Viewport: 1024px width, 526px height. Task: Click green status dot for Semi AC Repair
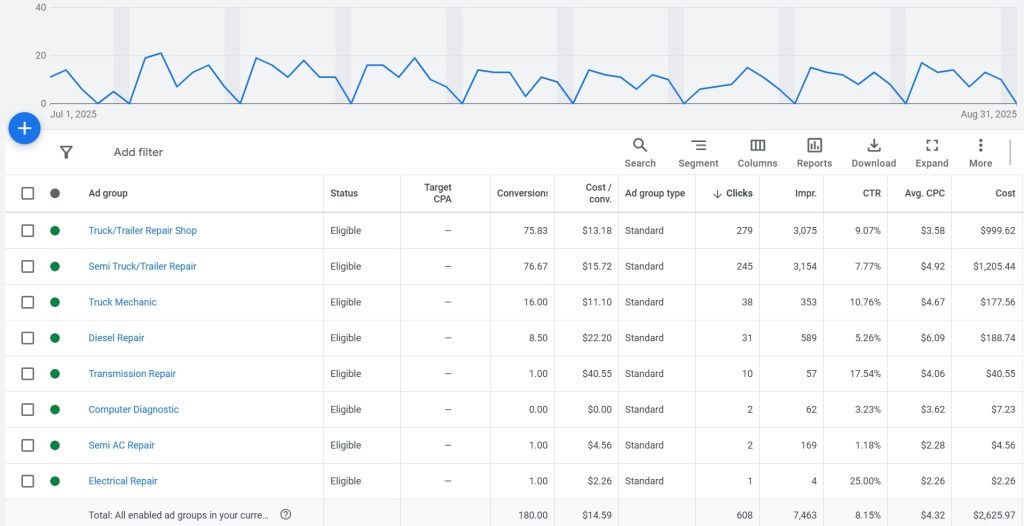(x=55, y=445)
